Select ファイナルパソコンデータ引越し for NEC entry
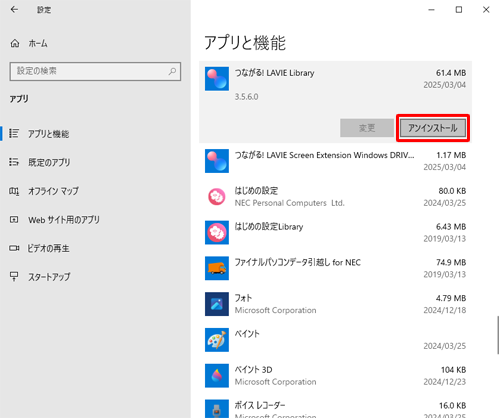This screenshot has width=500, height=418. [x=298, y=262]
